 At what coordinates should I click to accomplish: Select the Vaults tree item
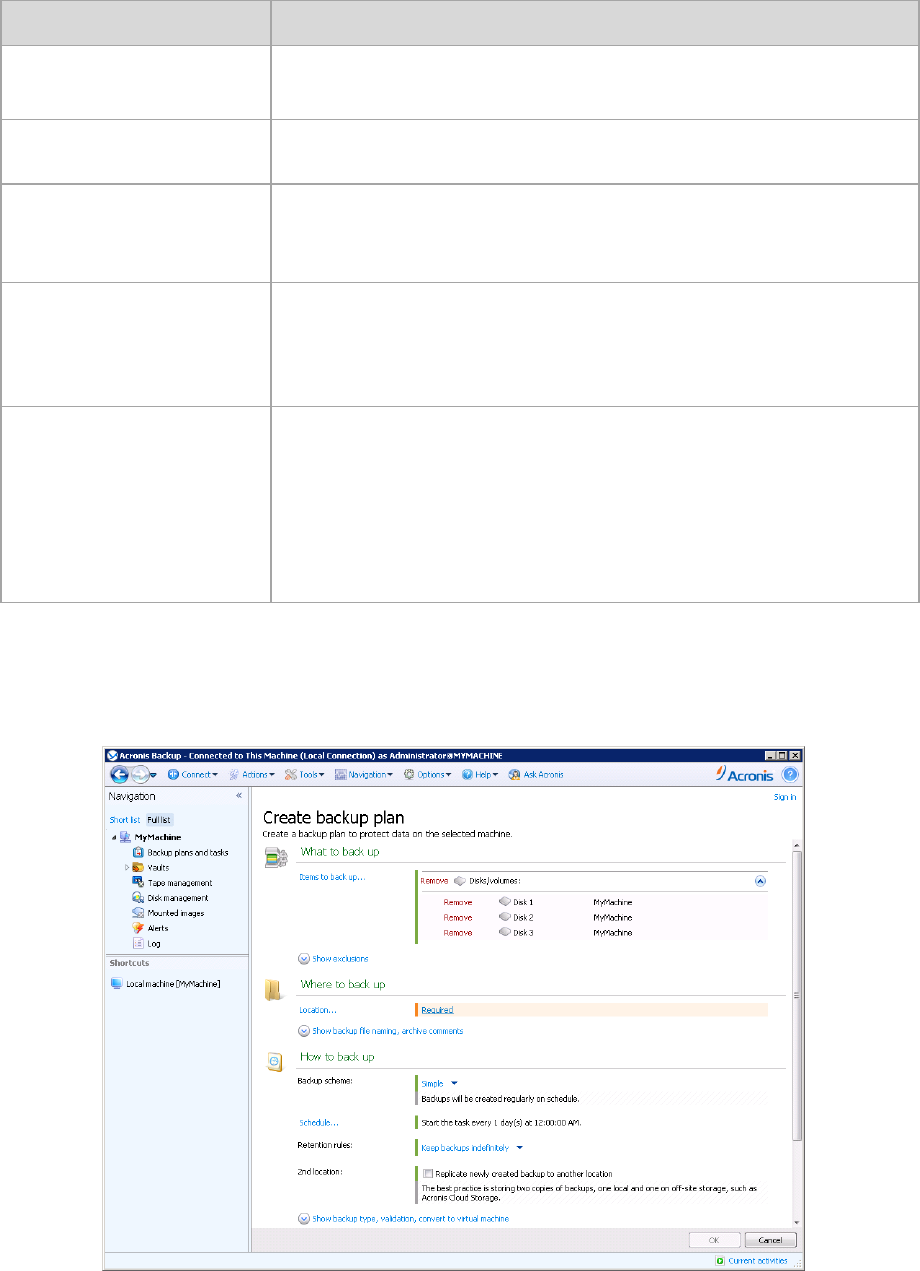click(158, 868)
